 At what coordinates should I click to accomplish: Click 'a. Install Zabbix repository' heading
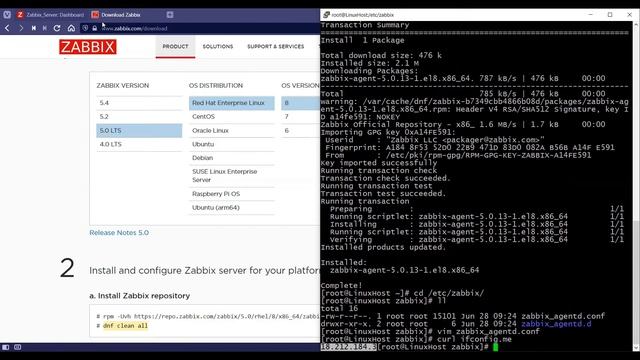[140, 296]
